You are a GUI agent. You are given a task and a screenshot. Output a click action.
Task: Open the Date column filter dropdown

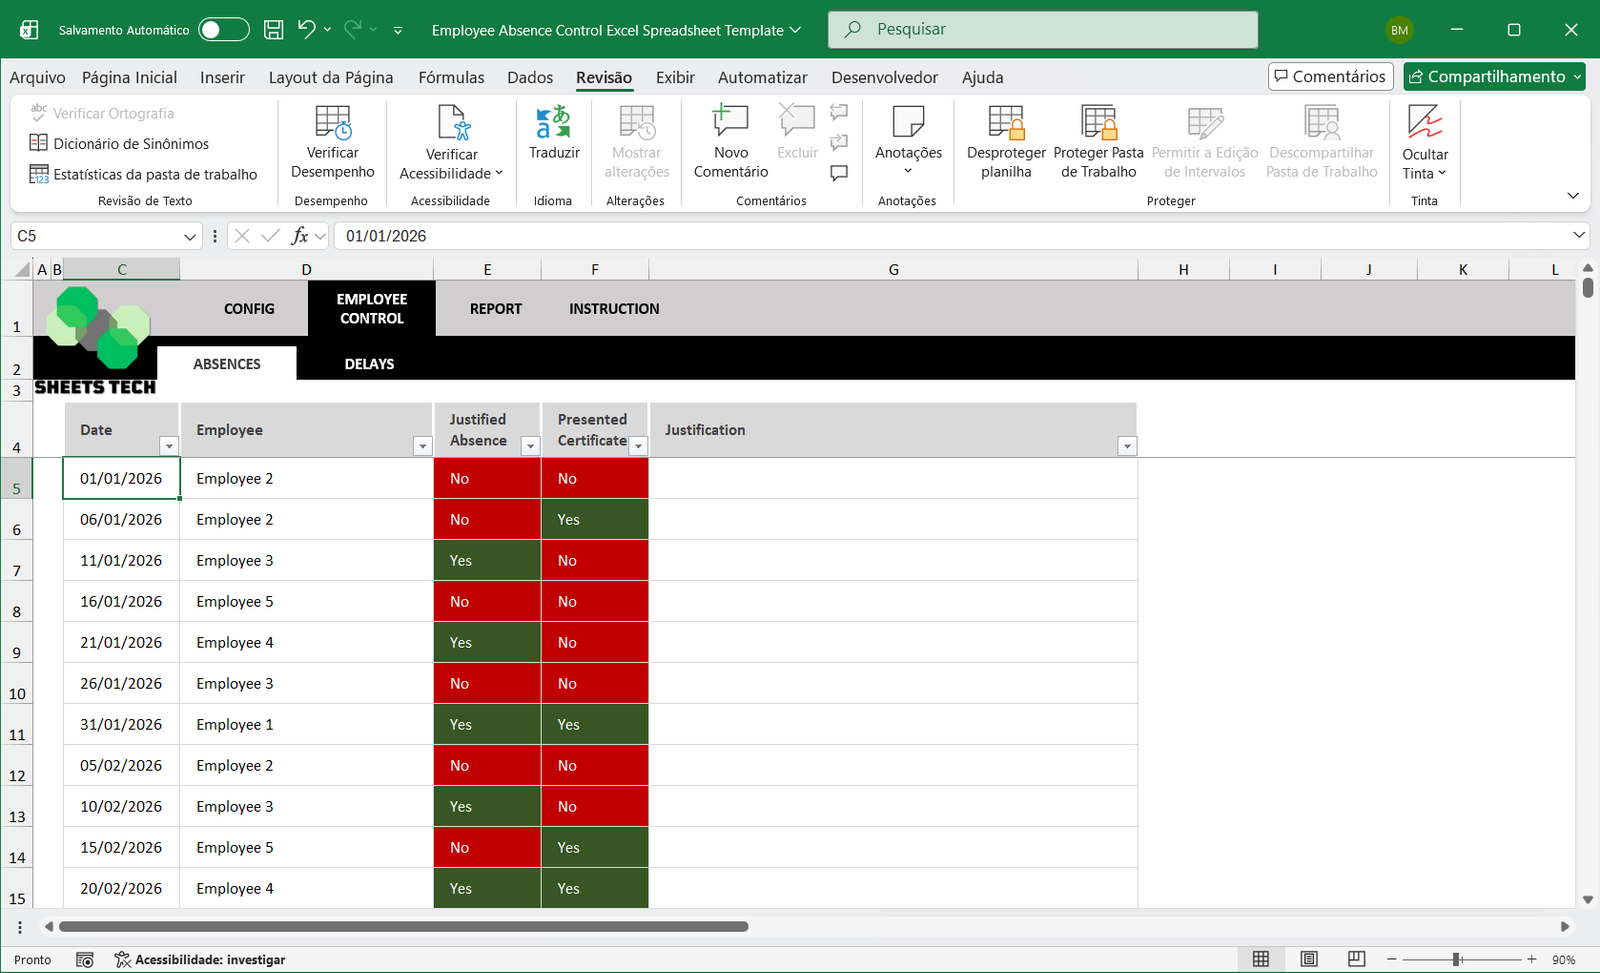(169, 446)
